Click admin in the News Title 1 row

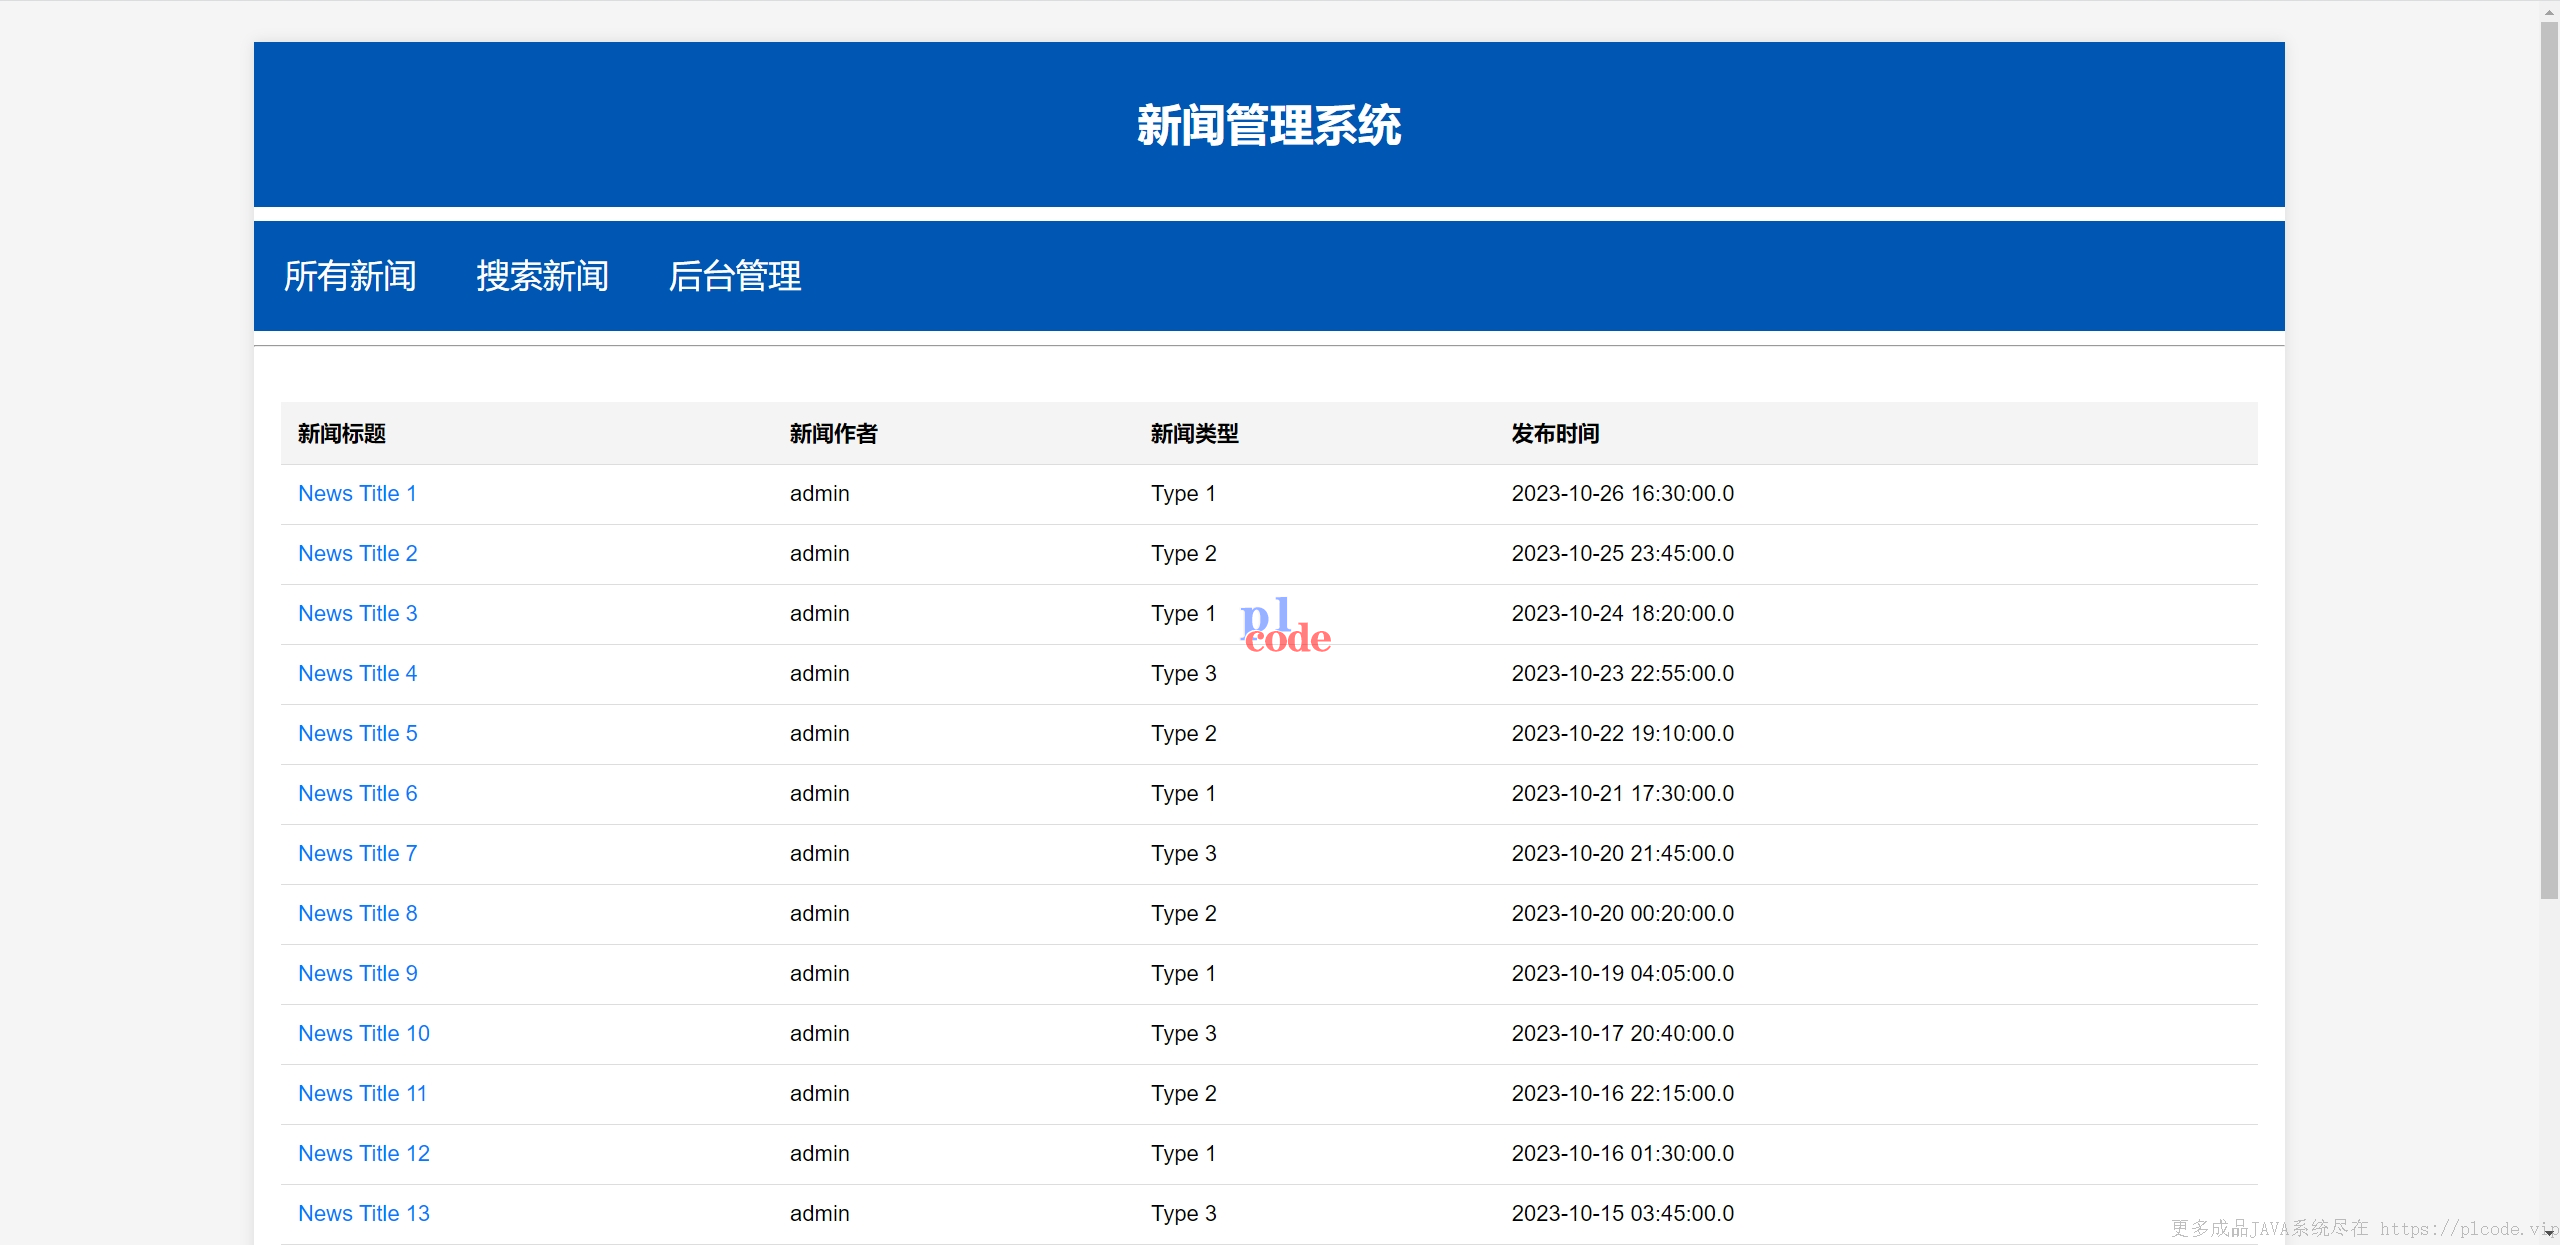coord(820,494)
